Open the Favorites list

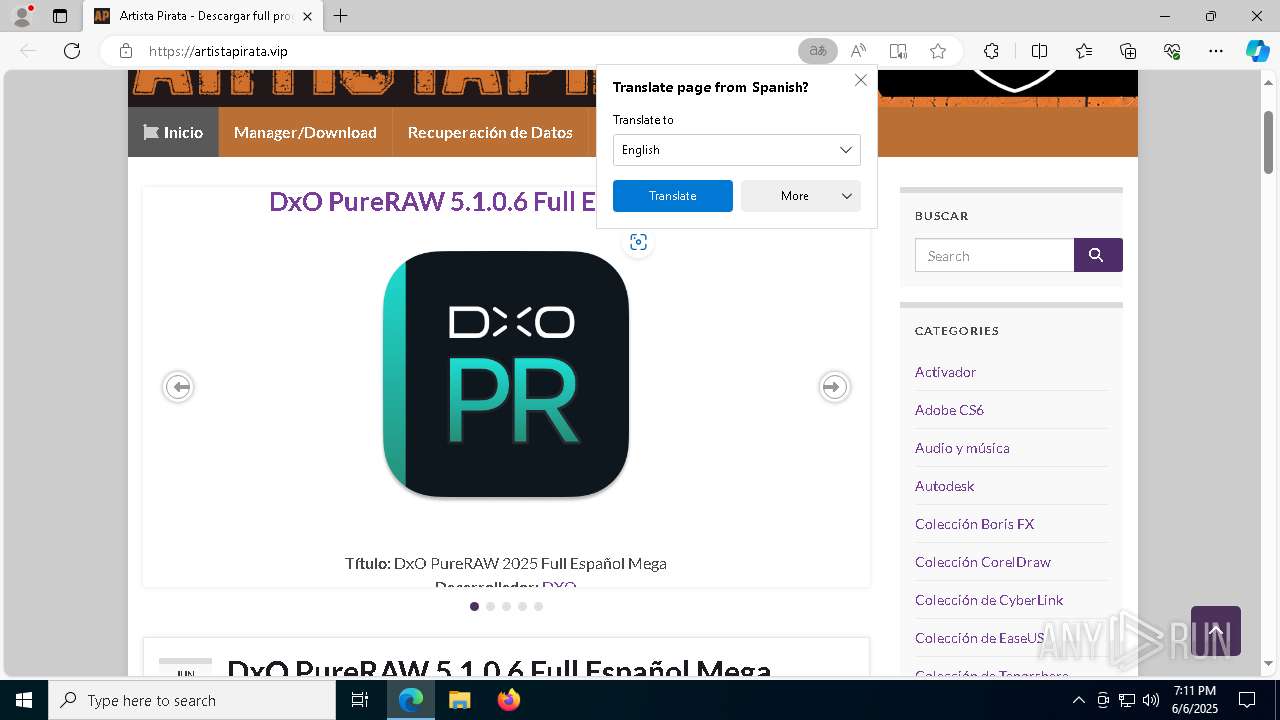pyautogui.click(x=1084, y=51)
